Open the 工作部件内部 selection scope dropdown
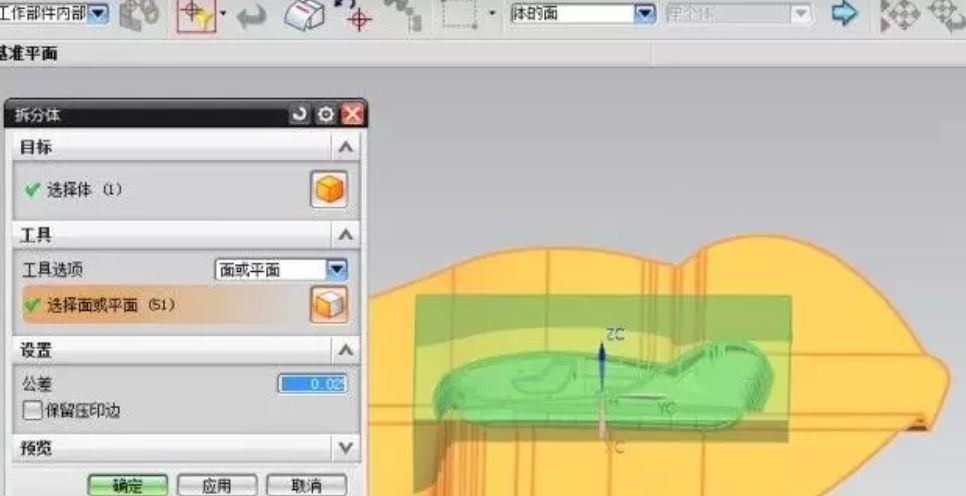966x496 pixels. point(99,14)
